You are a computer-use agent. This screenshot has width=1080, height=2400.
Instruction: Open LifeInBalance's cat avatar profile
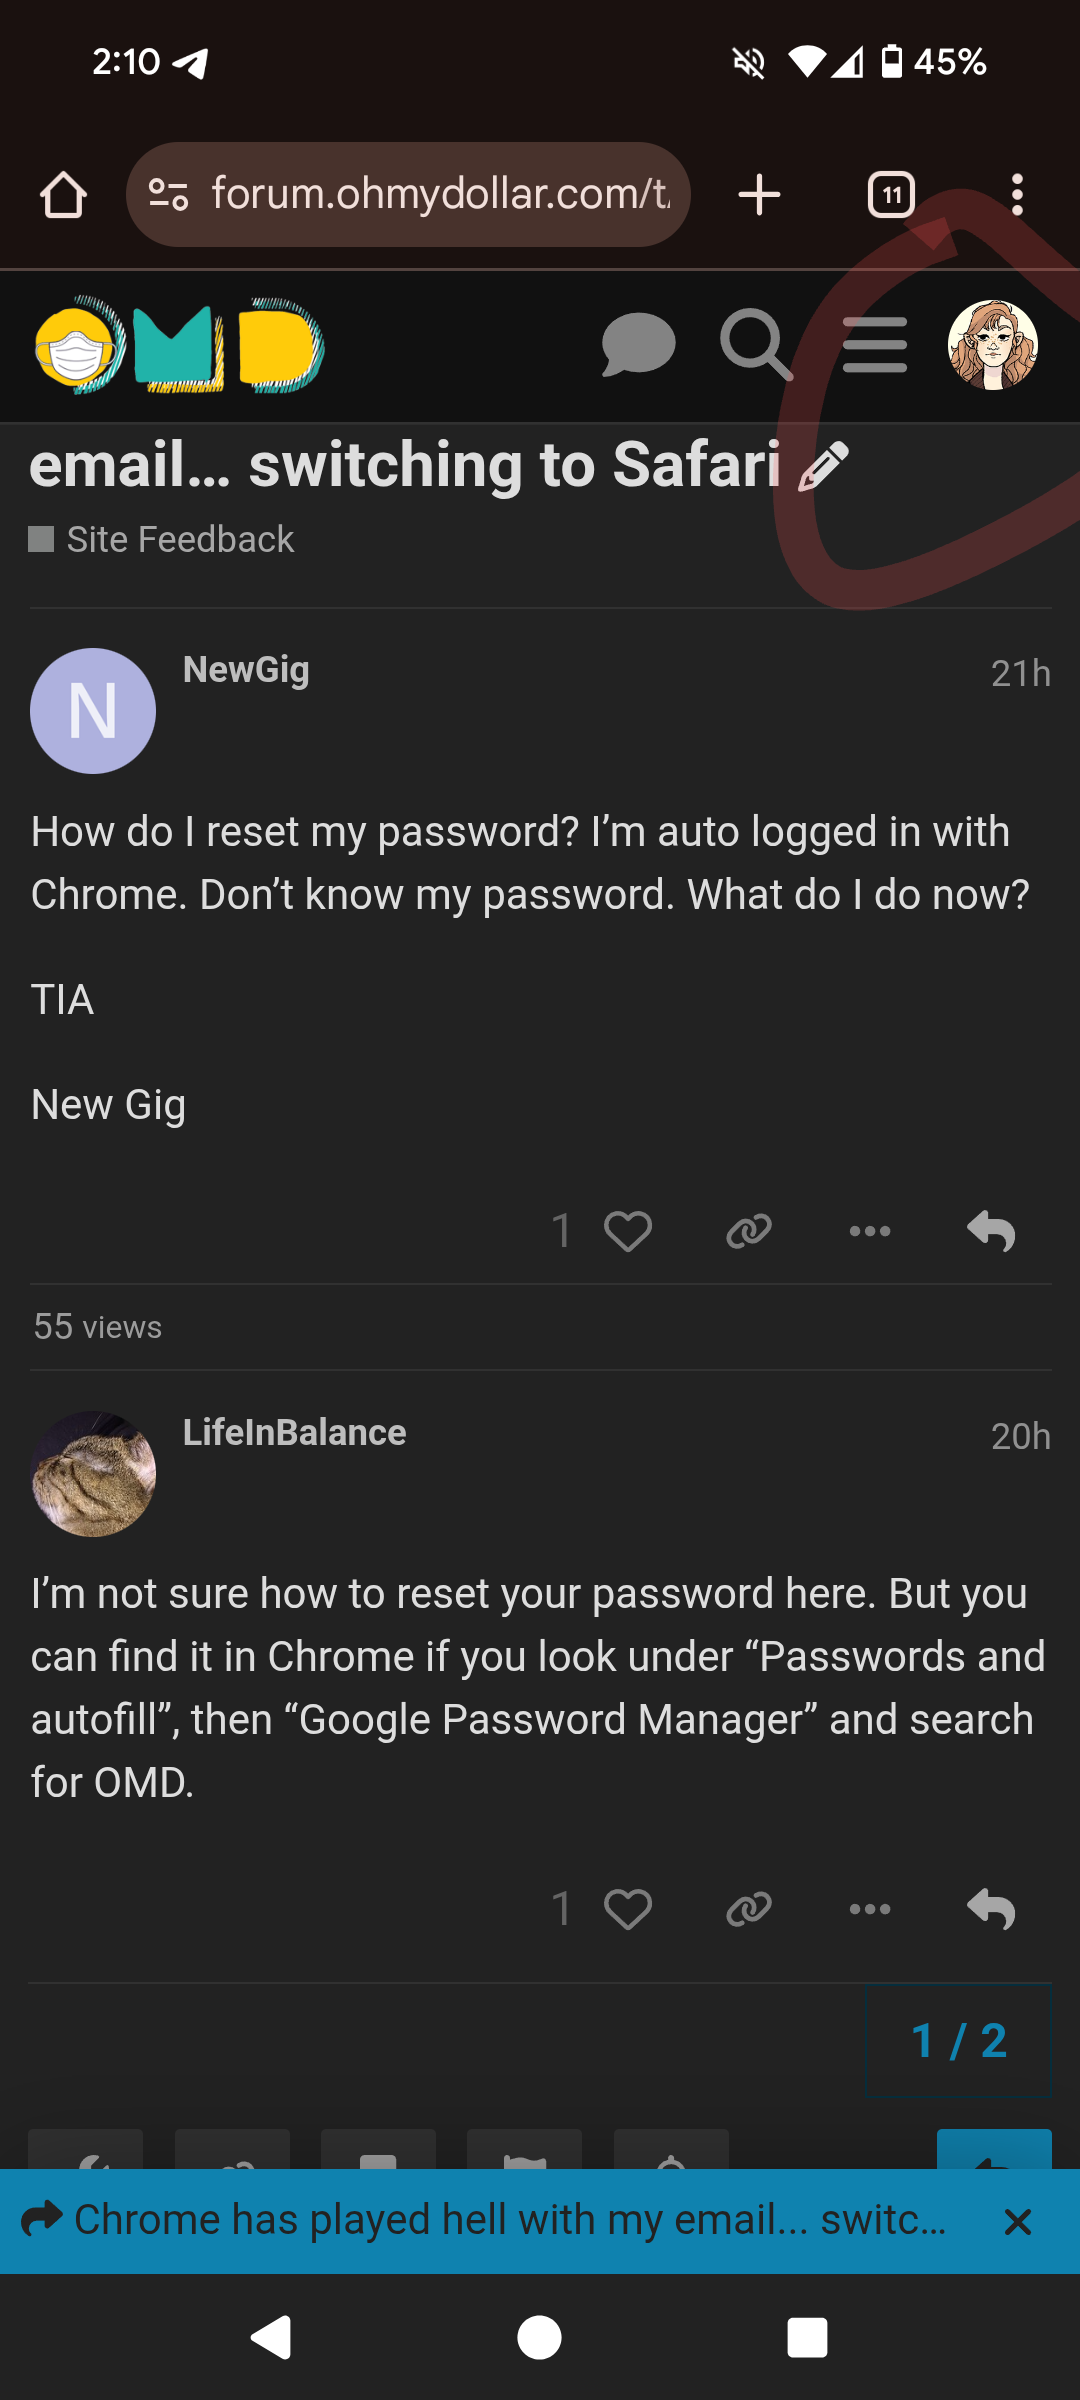coord(93,1473)
